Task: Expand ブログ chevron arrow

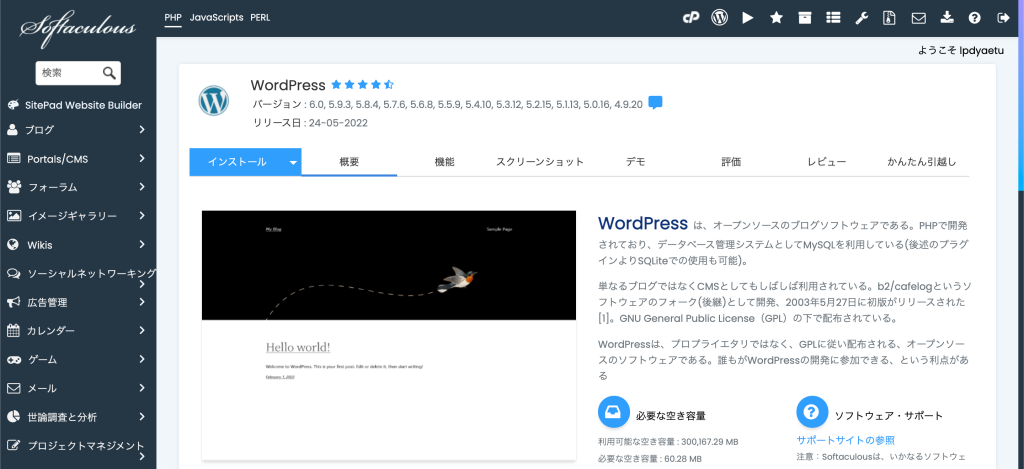Action: coord(142,129)
